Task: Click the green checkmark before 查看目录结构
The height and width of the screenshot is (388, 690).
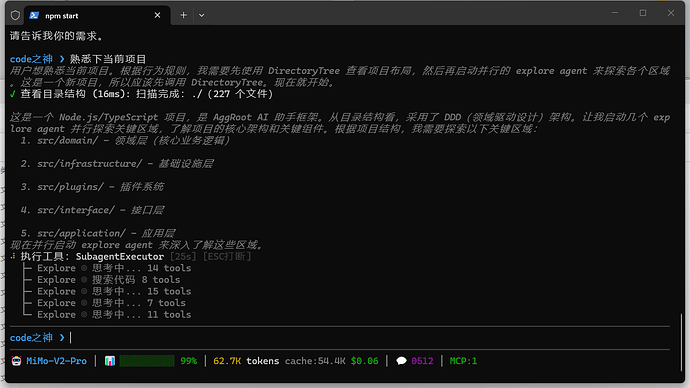Action: (x=12, y=94)
